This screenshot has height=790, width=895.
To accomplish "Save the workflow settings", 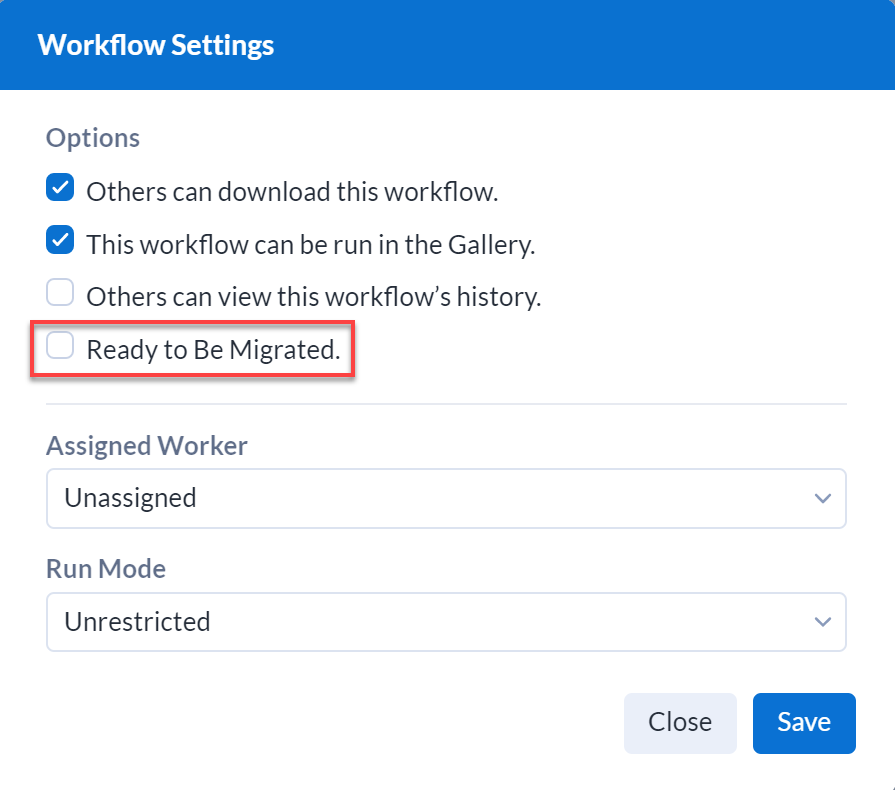I will [x=804, y=722].
